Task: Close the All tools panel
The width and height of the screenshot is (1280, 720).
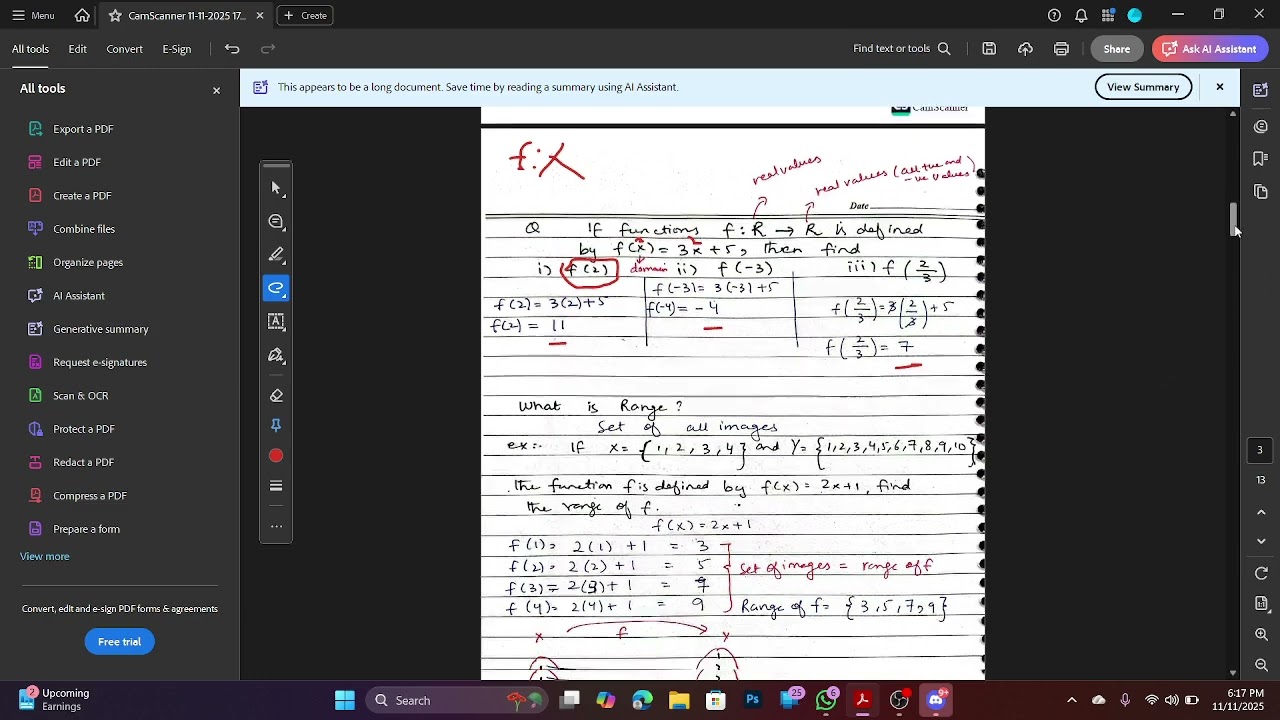Action: point(216,90)
